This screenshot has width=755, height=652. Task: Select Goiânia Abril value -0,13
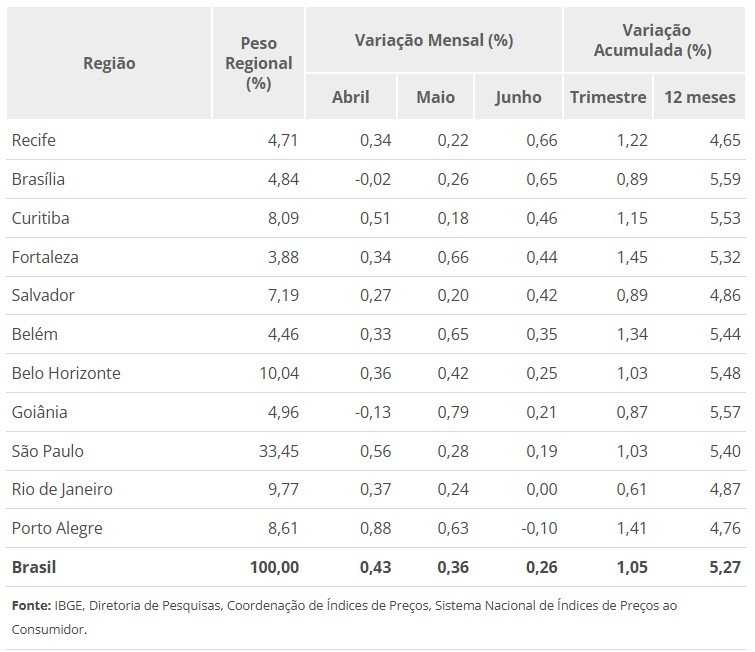(x=373, y=412)
